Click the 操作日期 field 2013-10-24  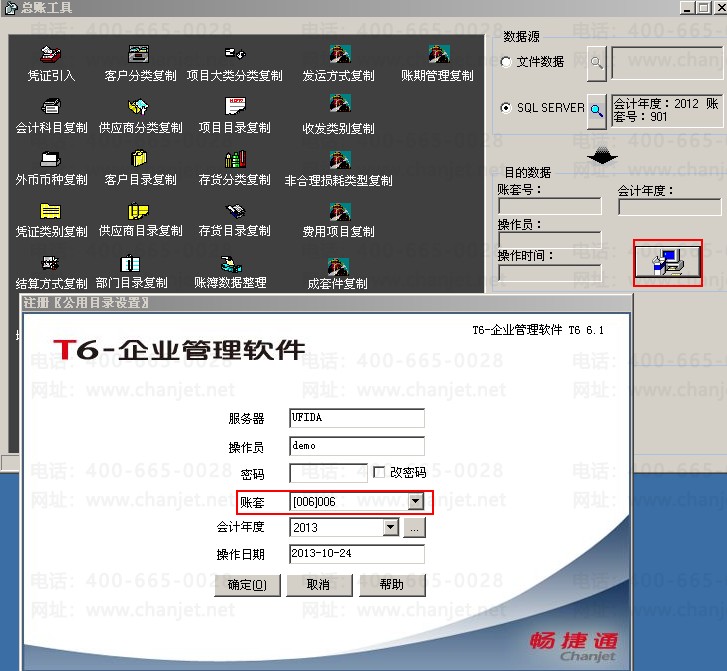357,554
